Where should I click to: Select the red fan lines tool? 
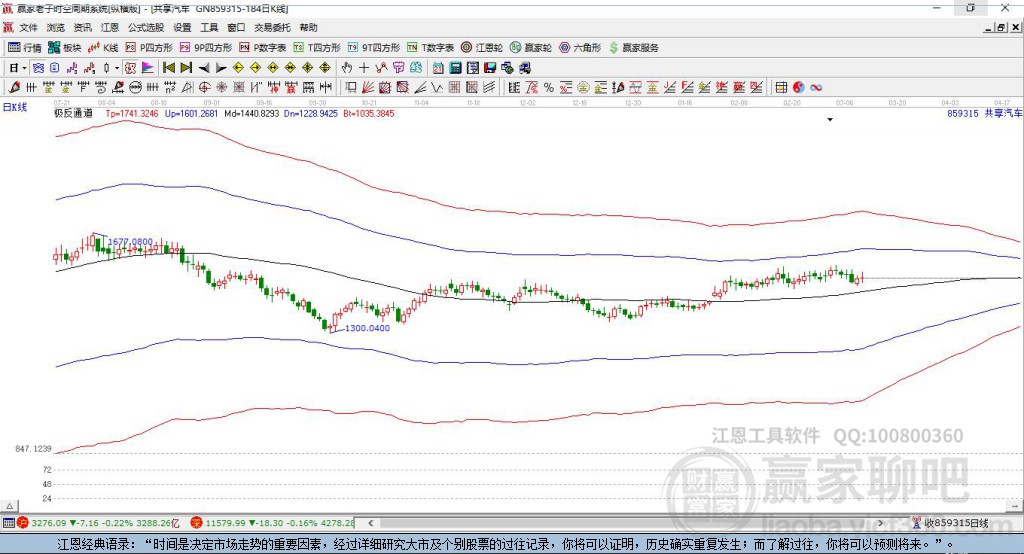(368, 88)
